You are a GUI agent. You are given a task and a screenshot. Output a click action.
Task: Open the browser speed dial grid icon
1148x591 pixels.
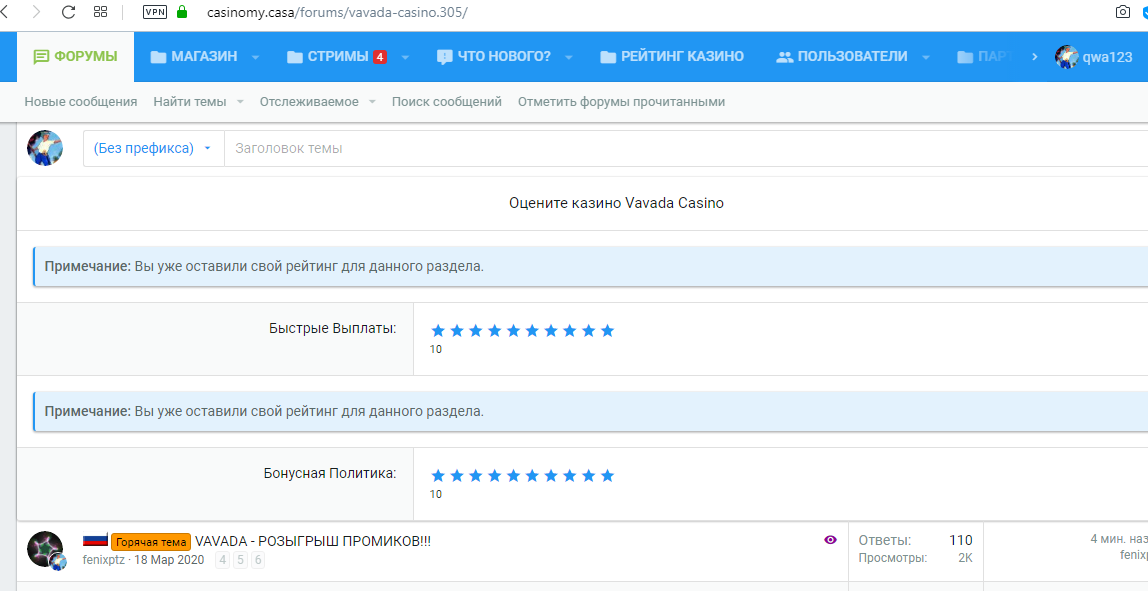[101, 12]
